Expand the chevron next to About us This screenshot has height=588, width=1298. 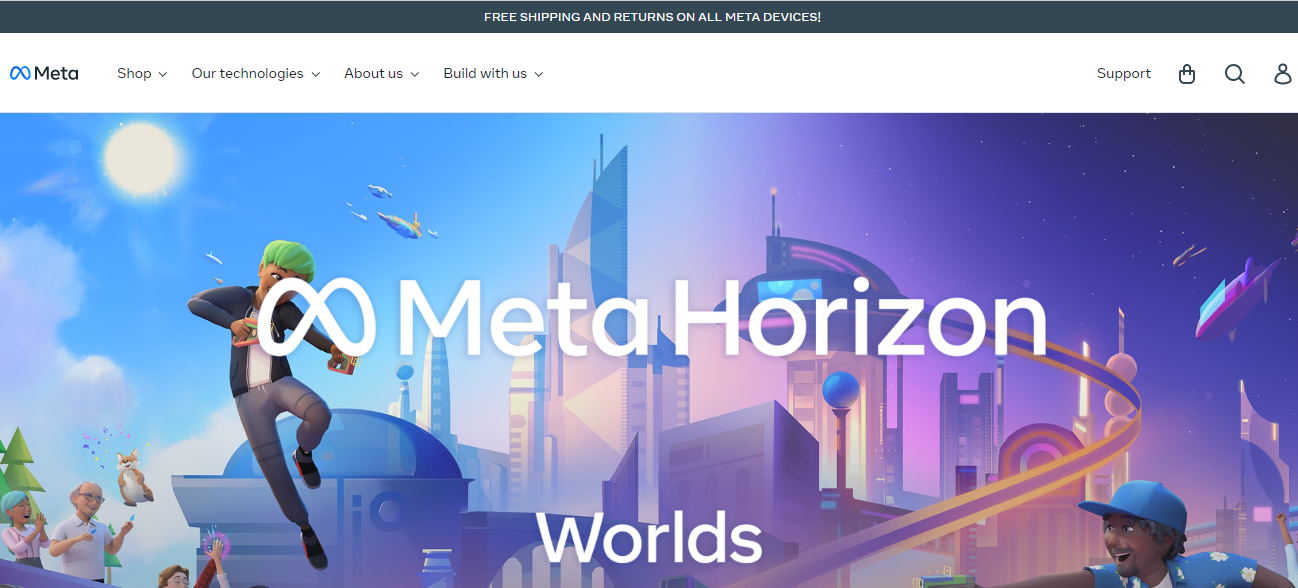(x=414, y=74)
